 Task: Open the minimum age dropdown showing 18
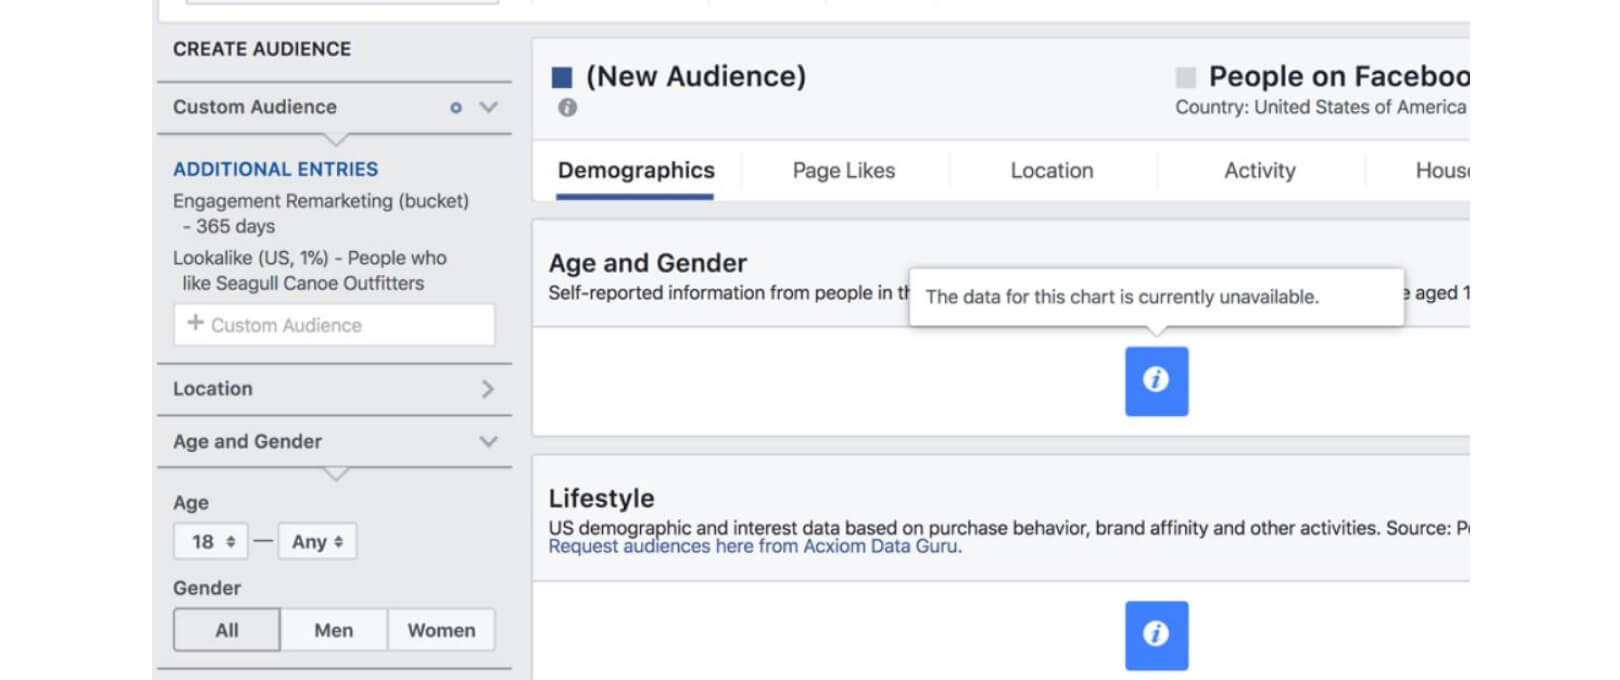211,541
